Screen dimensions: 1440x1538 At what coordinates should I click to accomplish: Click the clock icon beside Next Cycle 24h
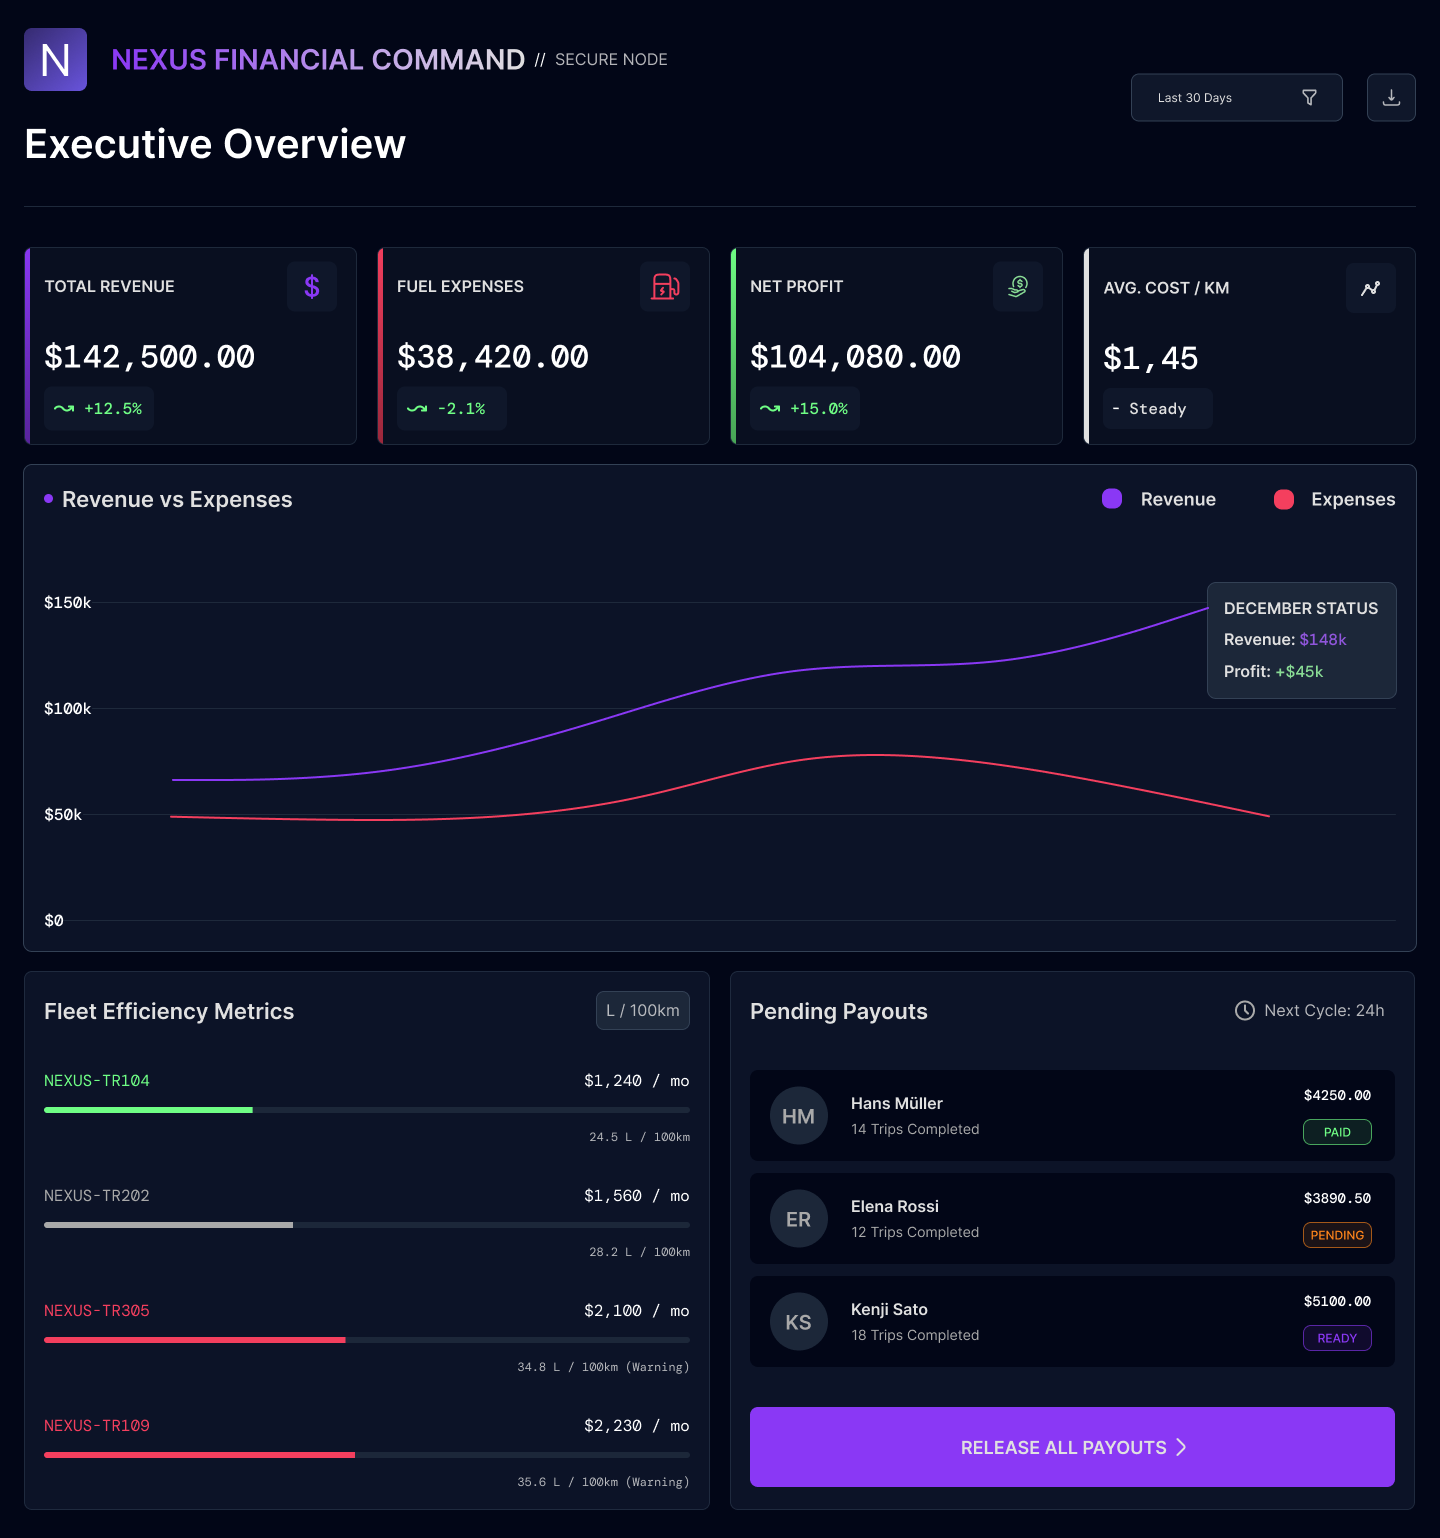1244,1010
